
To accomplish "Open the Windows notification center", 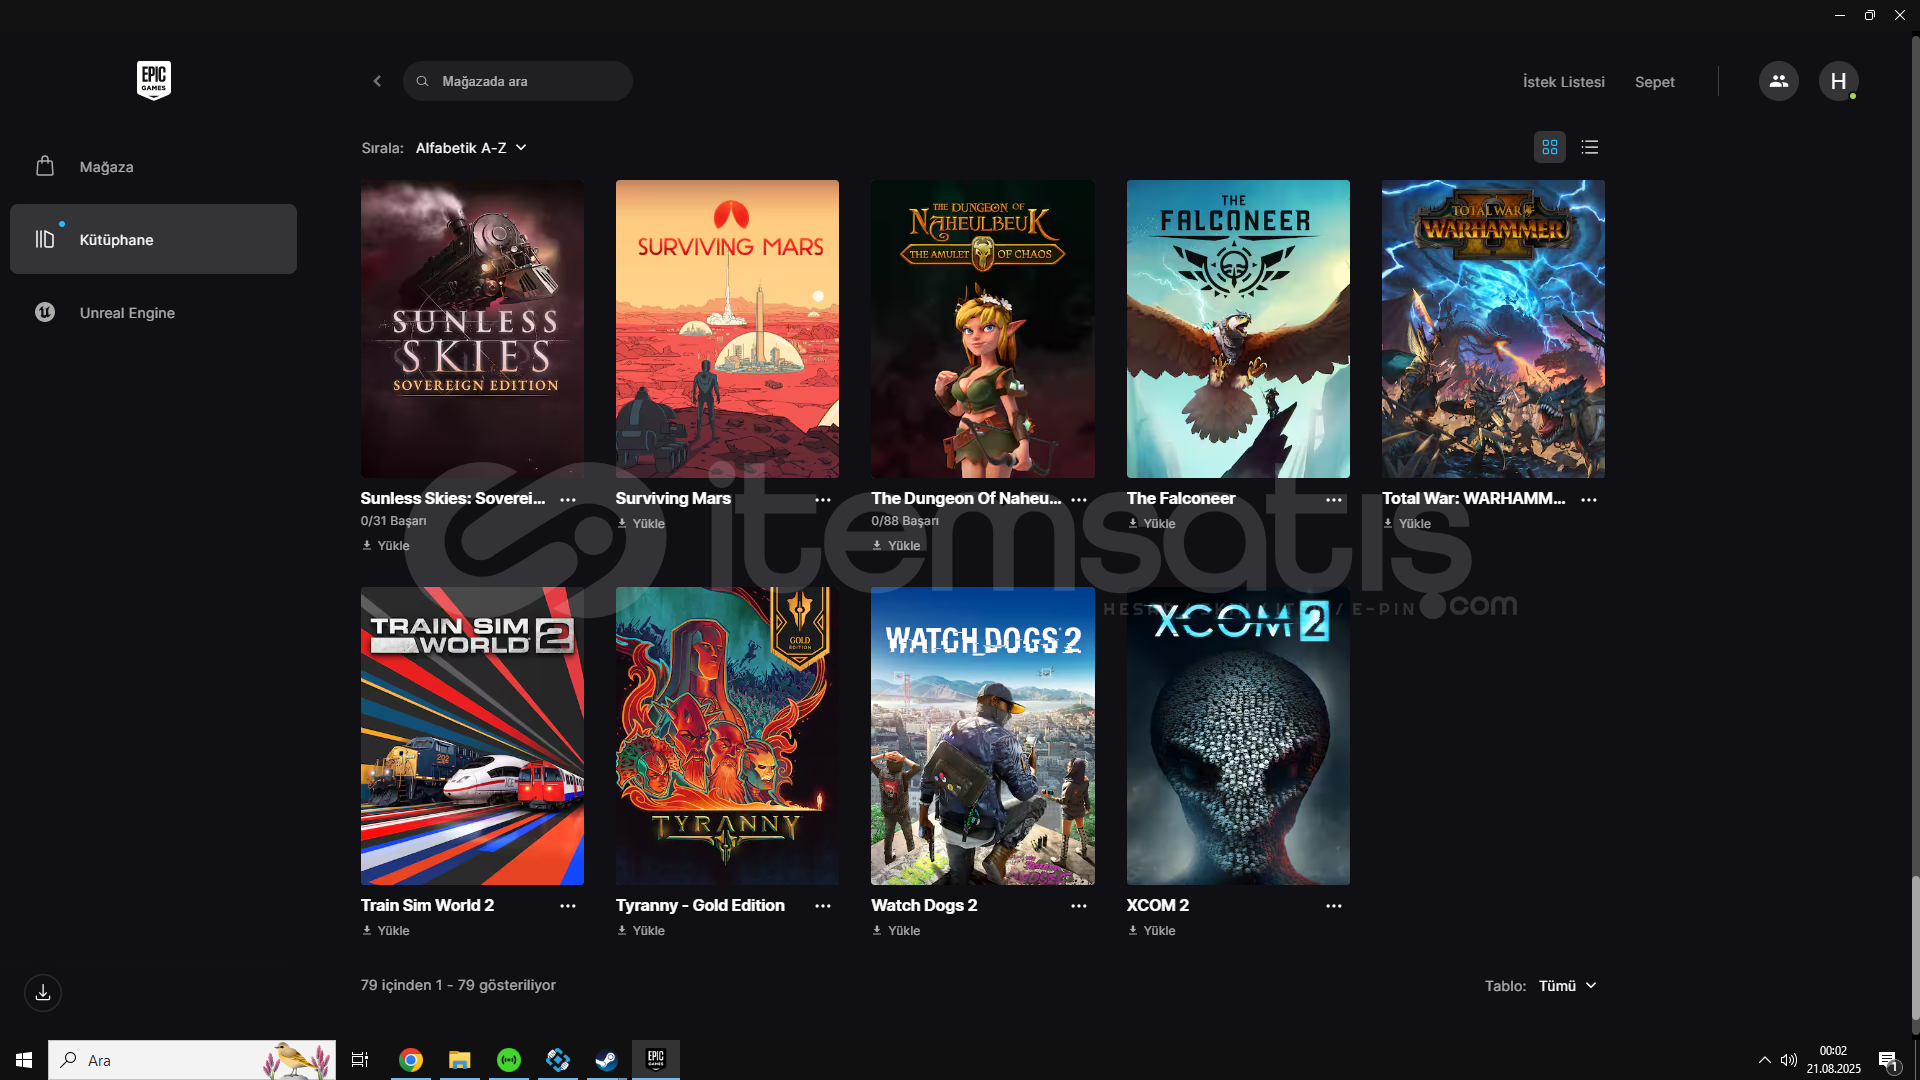I will click(x=1888, y=1060).
